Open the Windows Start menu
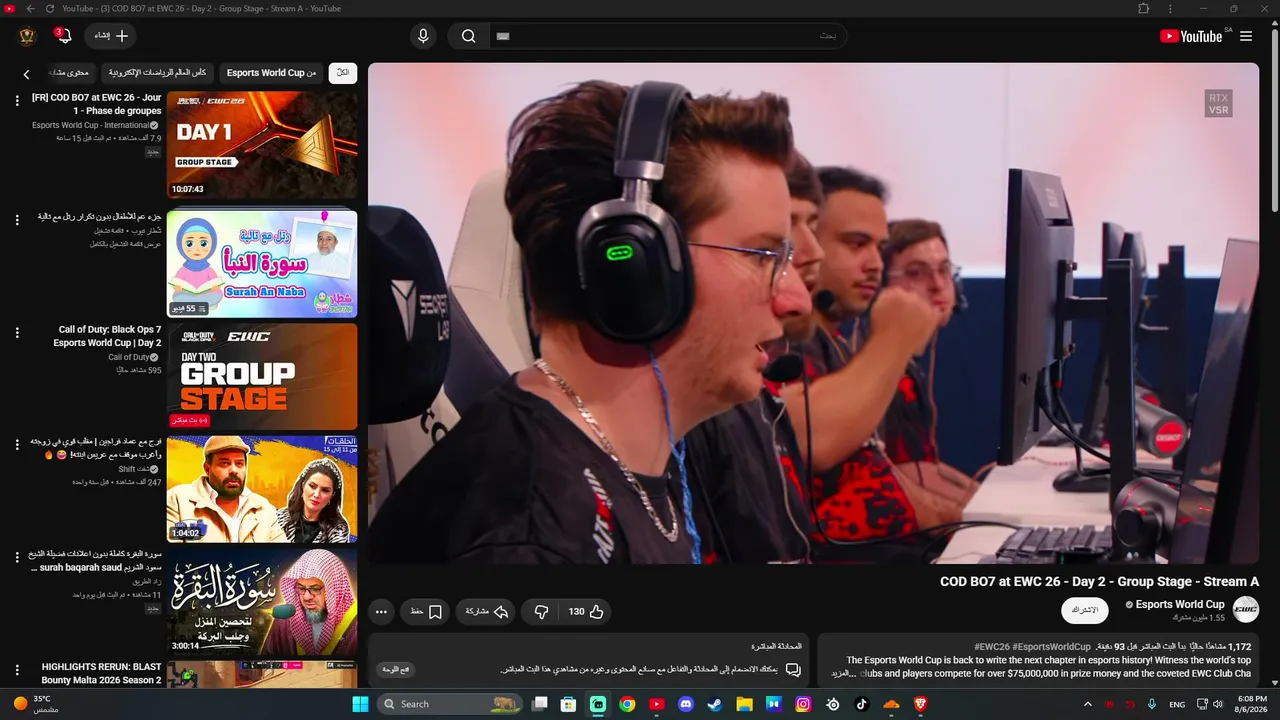The height and width of the screenshot is (720, 1280). coord(361,704)
